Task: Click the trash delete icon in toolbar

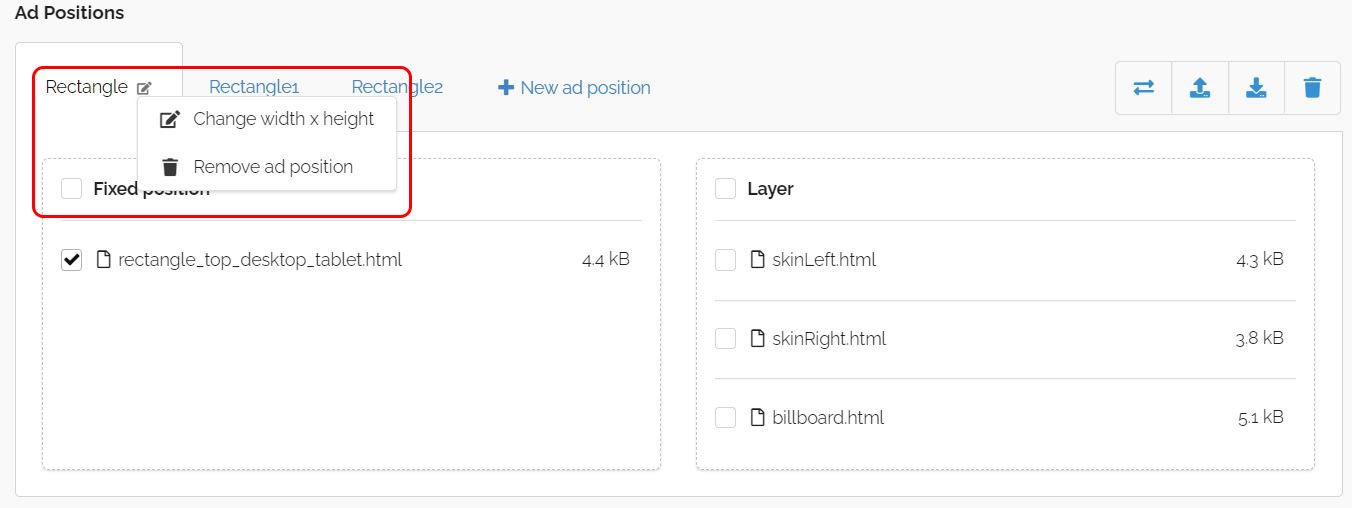Action: tap(1312, 88)
